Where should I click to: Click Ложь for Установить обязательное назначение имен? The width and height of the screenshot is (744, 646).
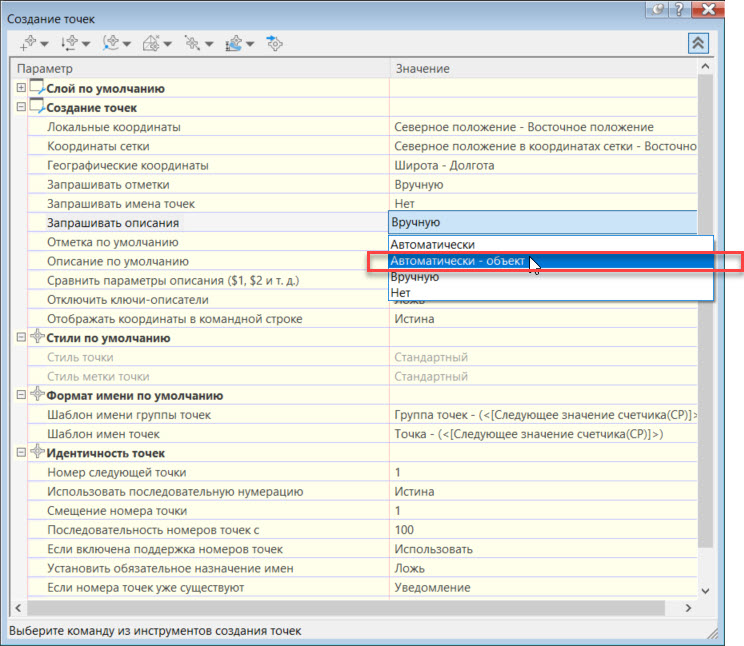pyautogui.click(x=409, y=568)
